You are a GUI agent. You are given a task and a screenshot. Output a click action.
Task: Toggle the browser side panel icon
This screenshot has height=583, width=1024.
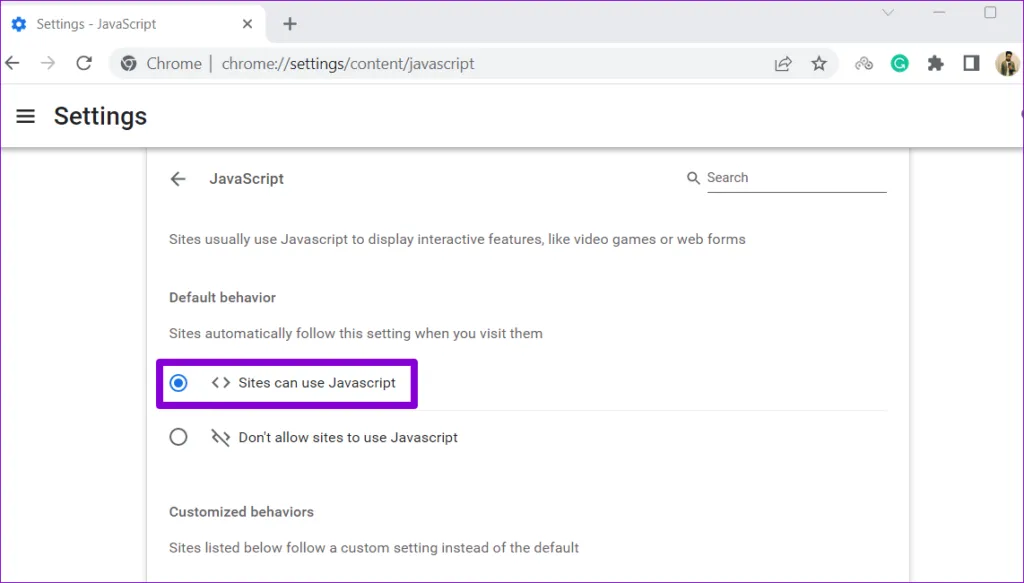970,64
